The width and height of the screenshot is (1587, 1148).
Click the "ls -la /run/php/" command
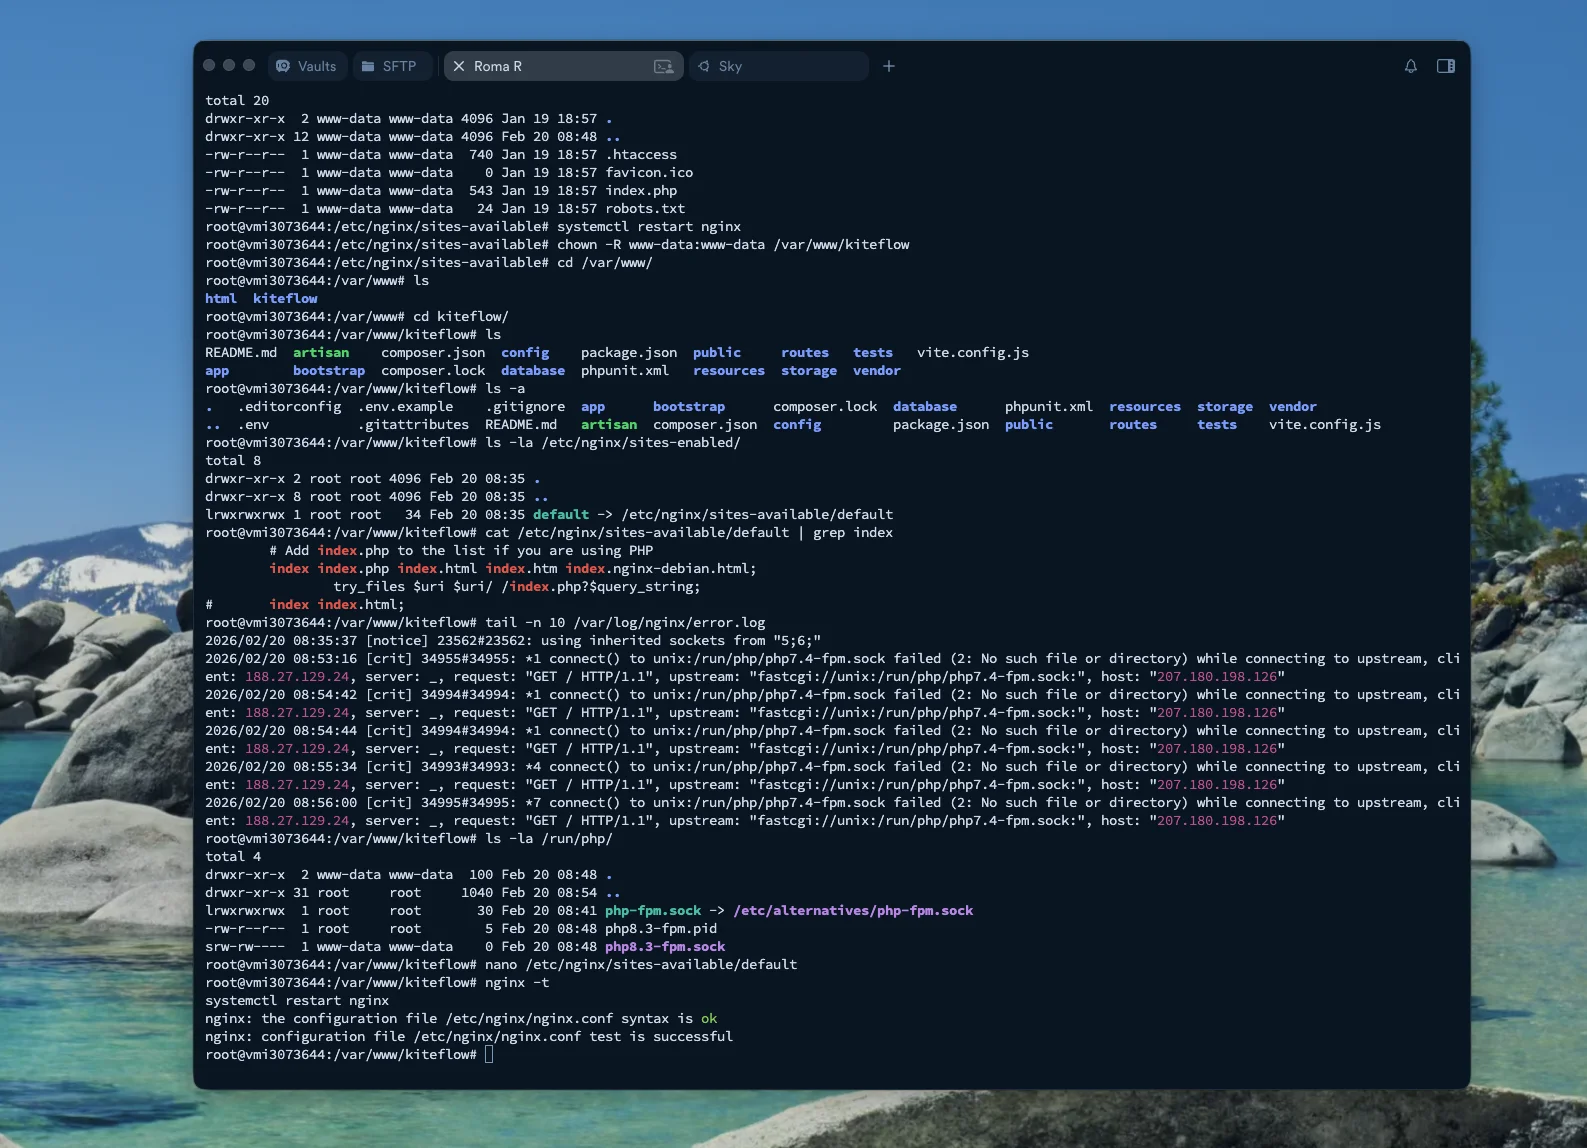pyautogui.click(x=549, y=838)
